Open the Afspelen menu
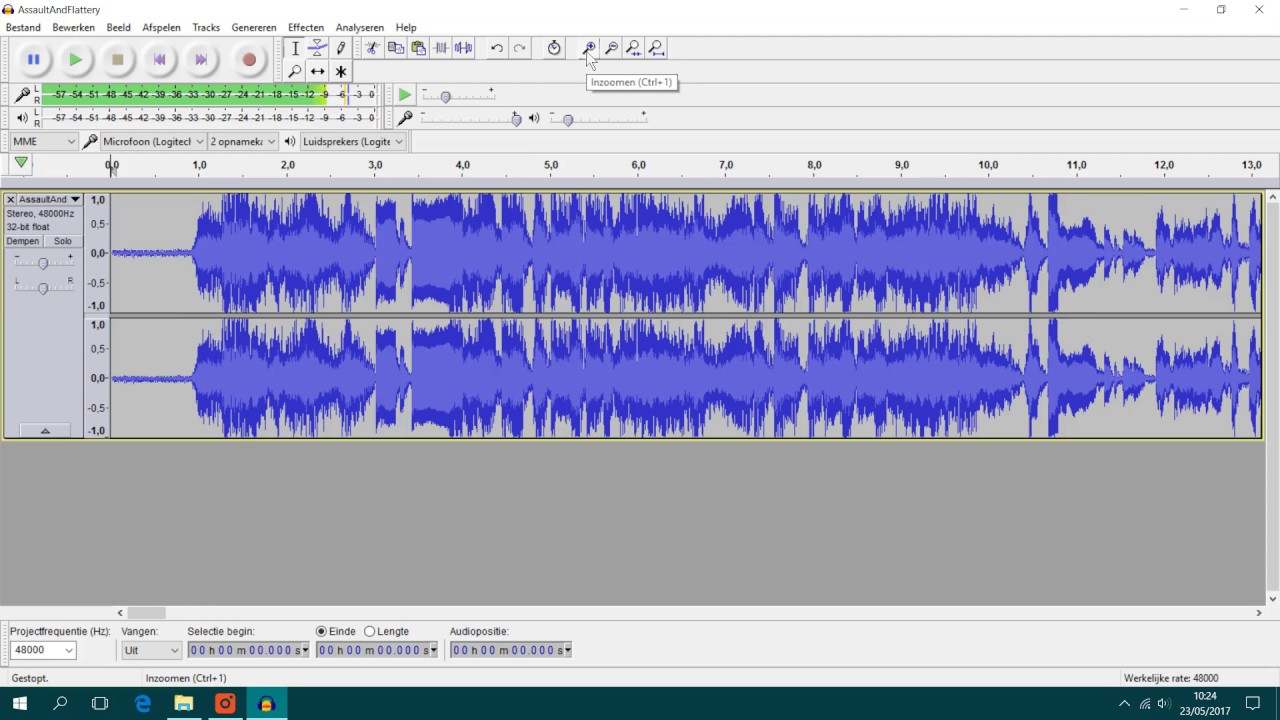The image size is (1280, 720). pyautogui.click(x=162, y=27)
